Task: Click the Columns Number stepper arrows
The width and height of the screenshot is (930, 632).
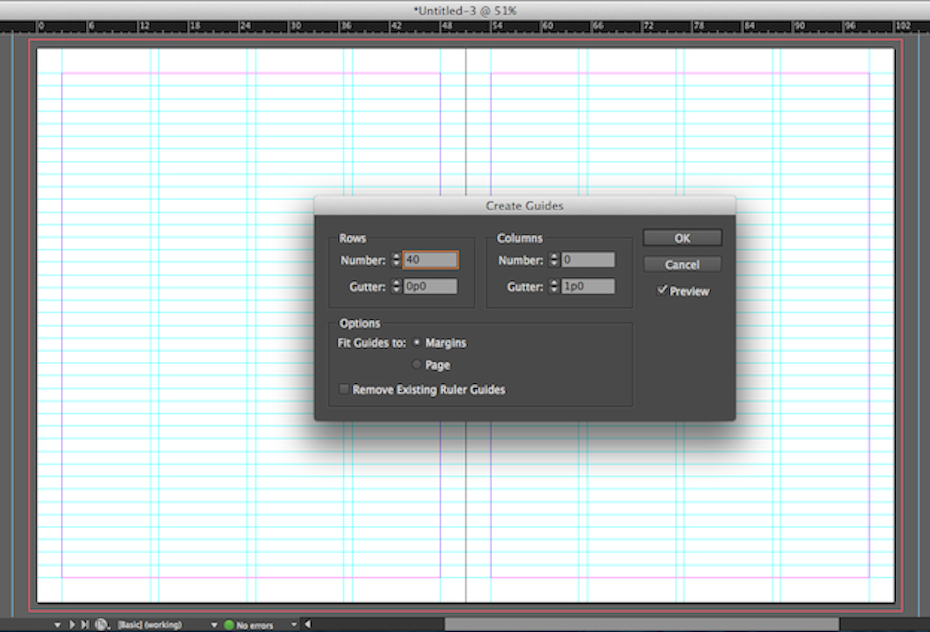Action: tap(554, 260)
